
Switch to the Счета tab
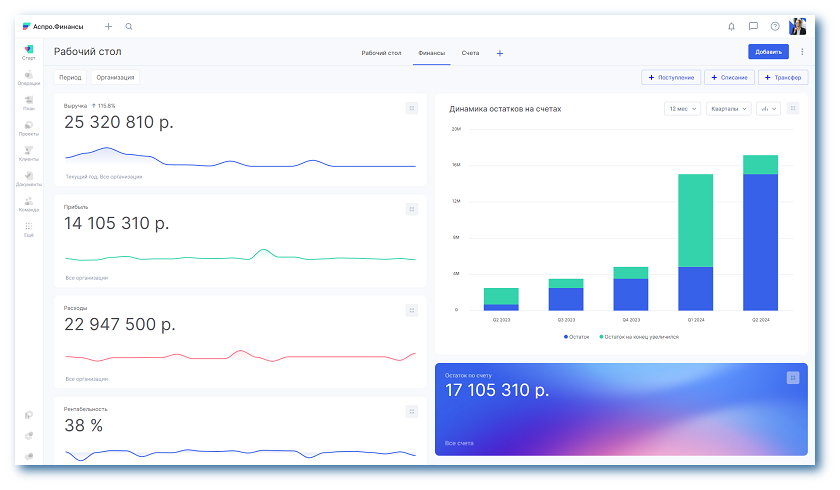click(x=470, y=52)
